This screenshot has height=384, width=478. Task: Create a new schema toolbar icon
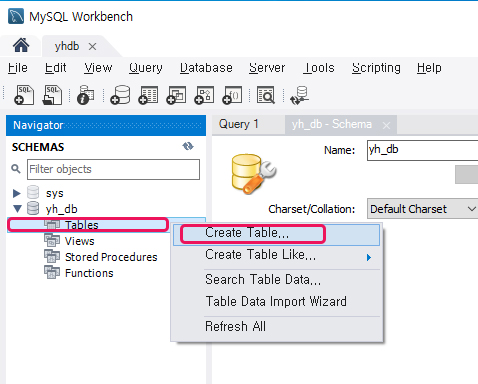tap(120, 95)
